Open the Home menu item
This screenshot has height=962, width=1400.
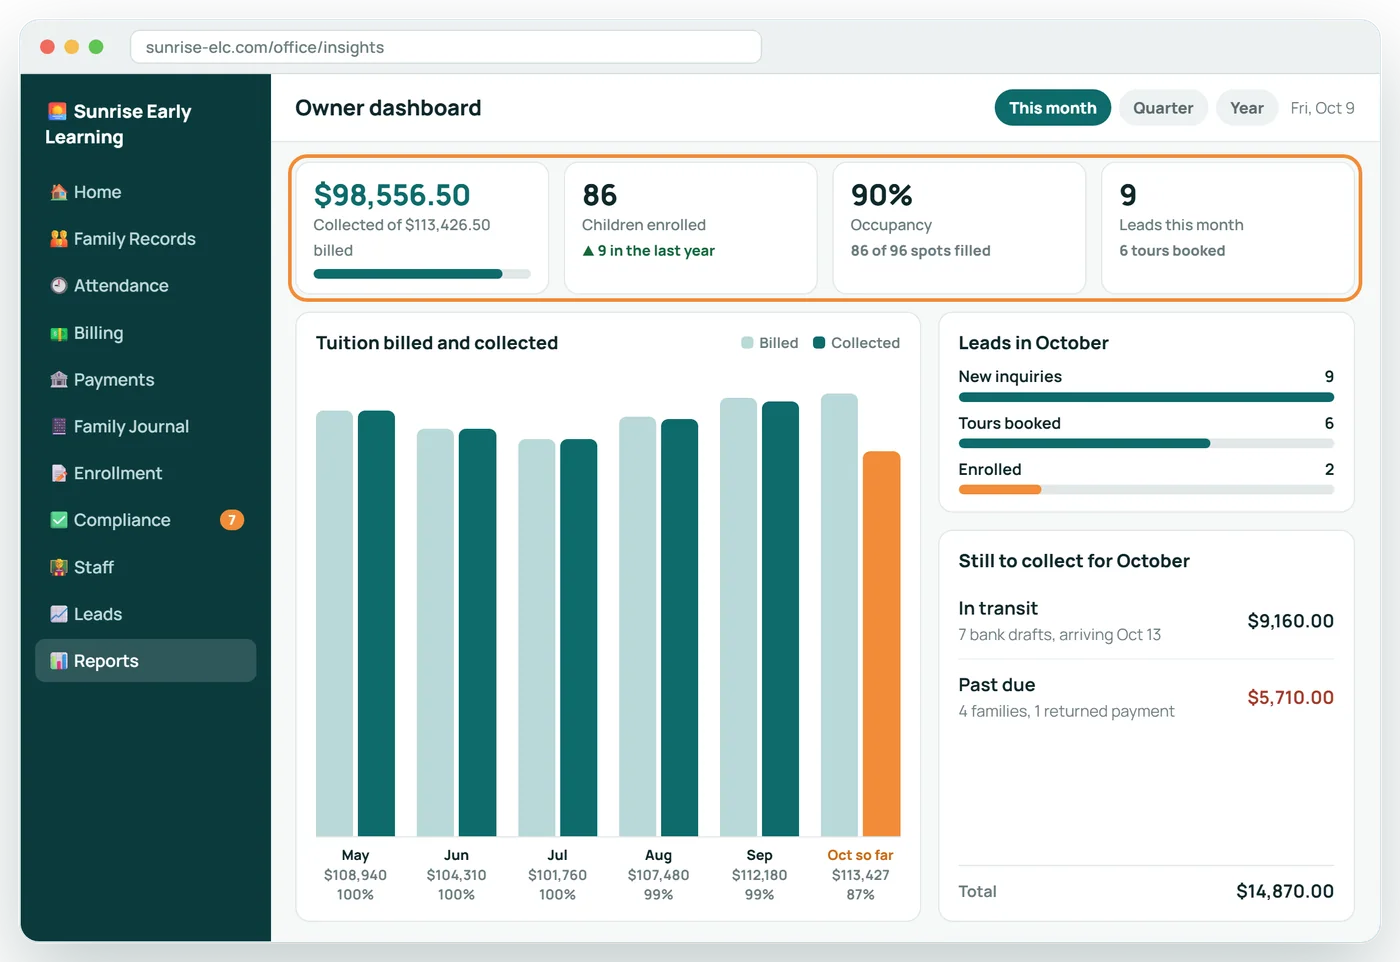point(146,192)
